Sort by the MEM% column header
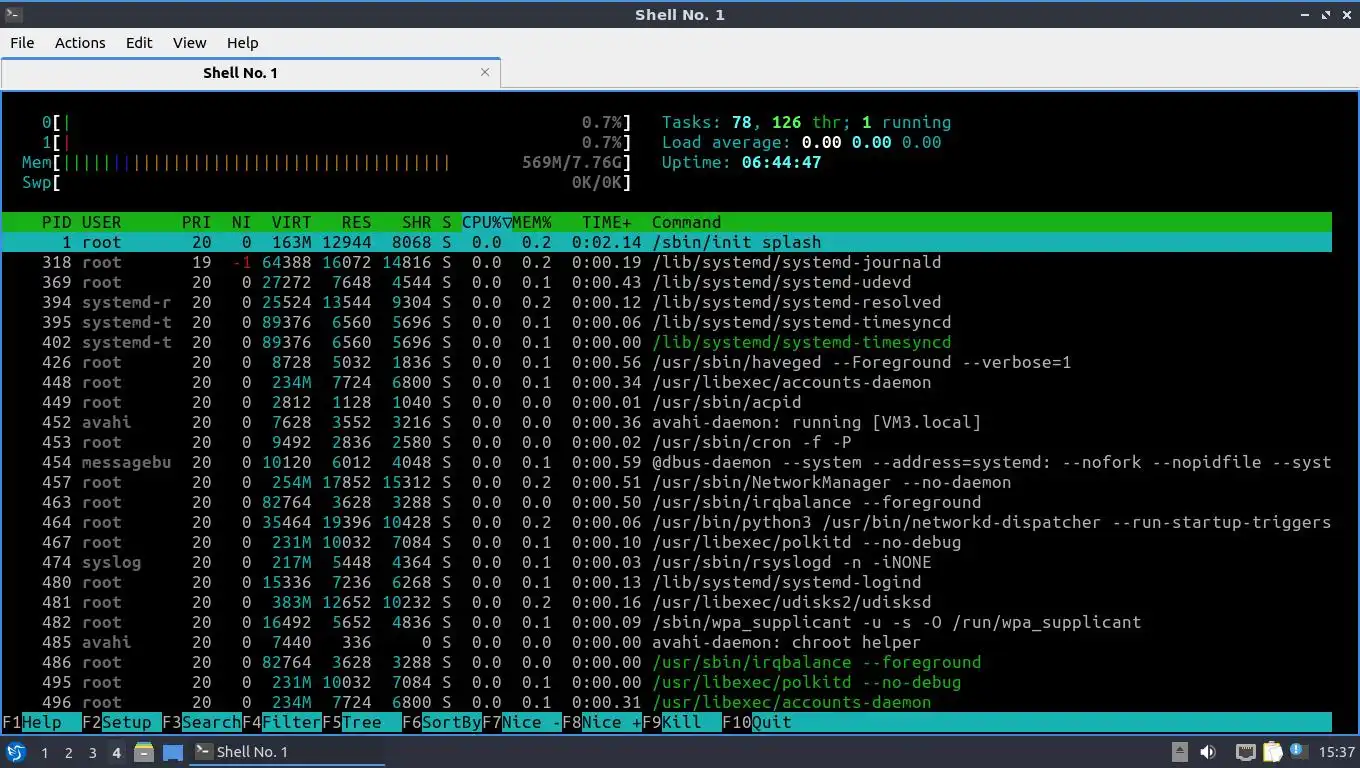This screenshot has width=1360, height=768. click(x=531, y=222)
